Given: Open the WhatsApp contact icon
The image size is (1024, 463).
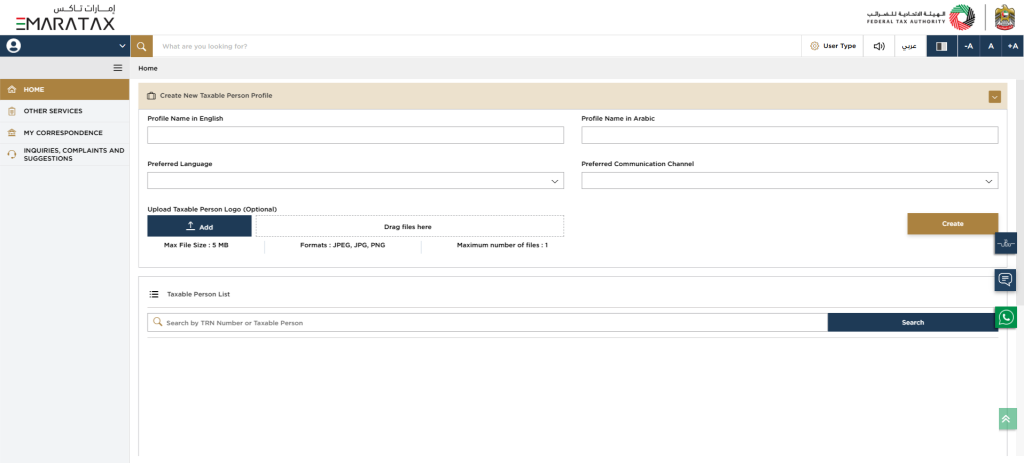Looking at the screenshot, I should pos(1006,317).
